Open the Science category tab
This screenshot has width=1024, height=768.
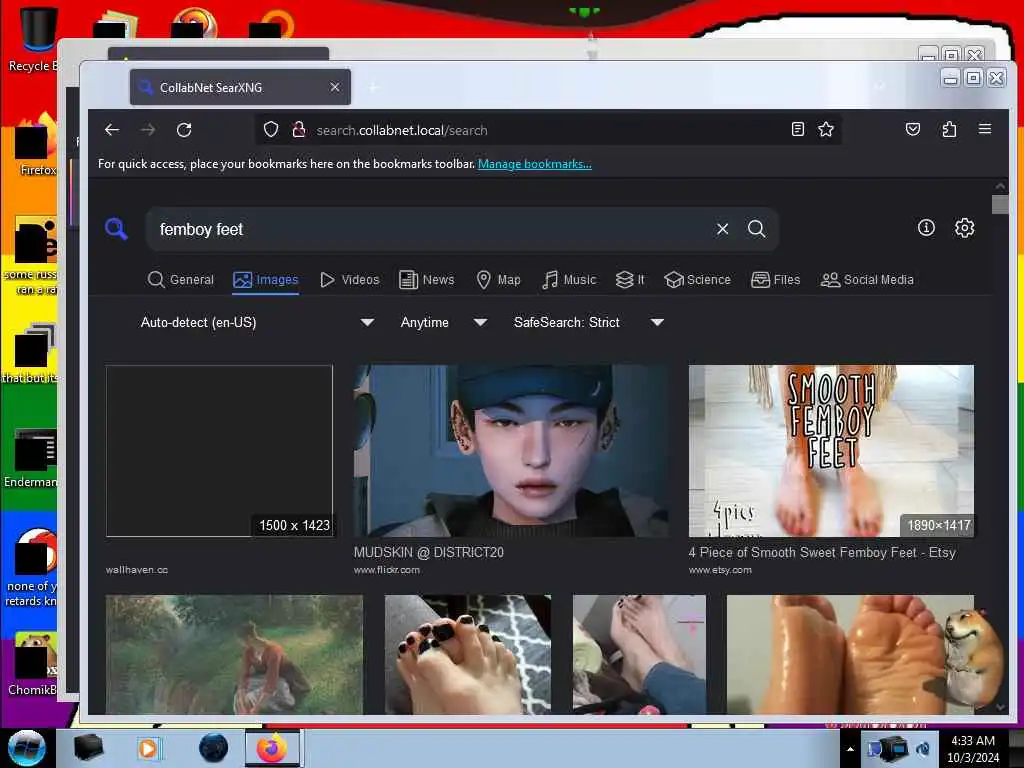coord(697,280)
